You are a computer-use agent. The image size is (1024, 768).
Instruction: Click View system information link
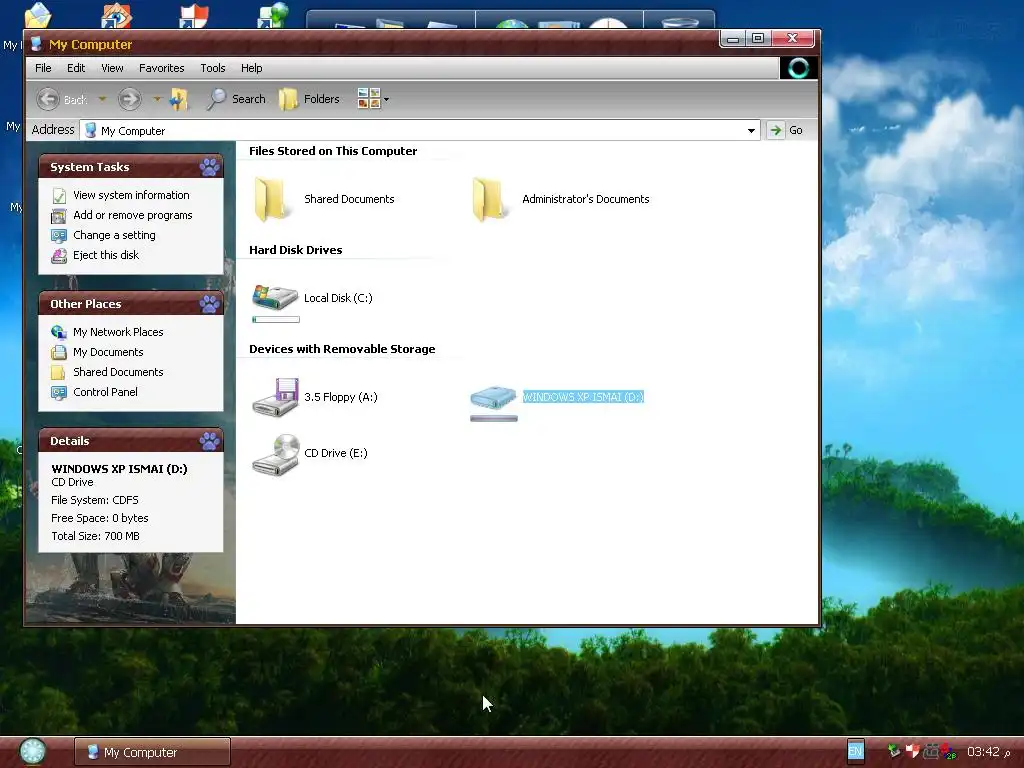click(x=131, y=195)
